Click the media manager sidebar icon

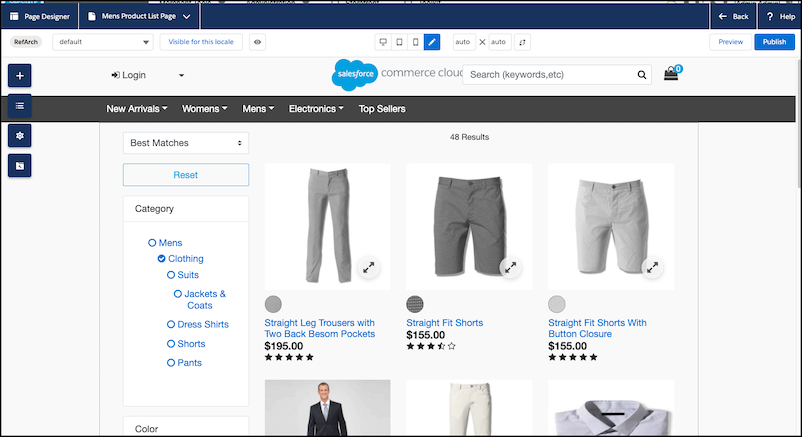20,165
